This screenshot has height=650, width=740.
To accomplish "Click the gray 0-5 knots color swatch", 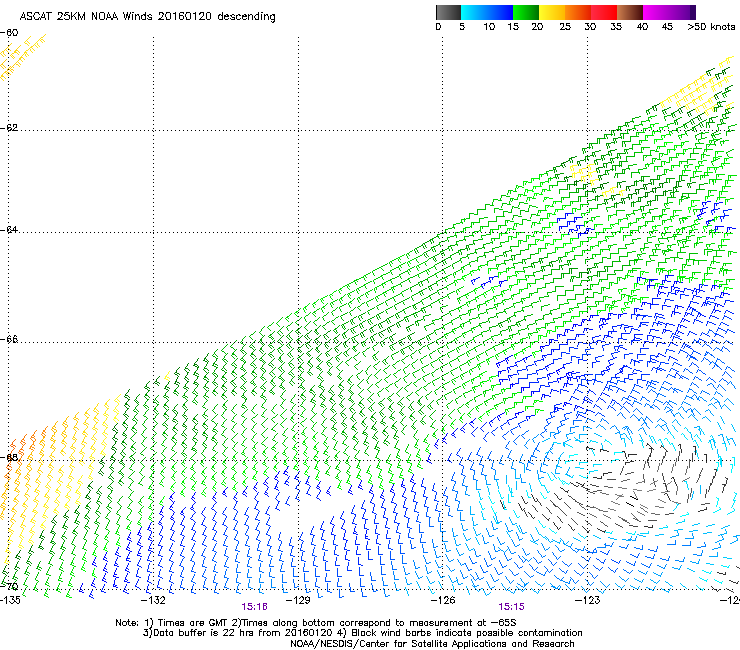I will pos(448,12).
